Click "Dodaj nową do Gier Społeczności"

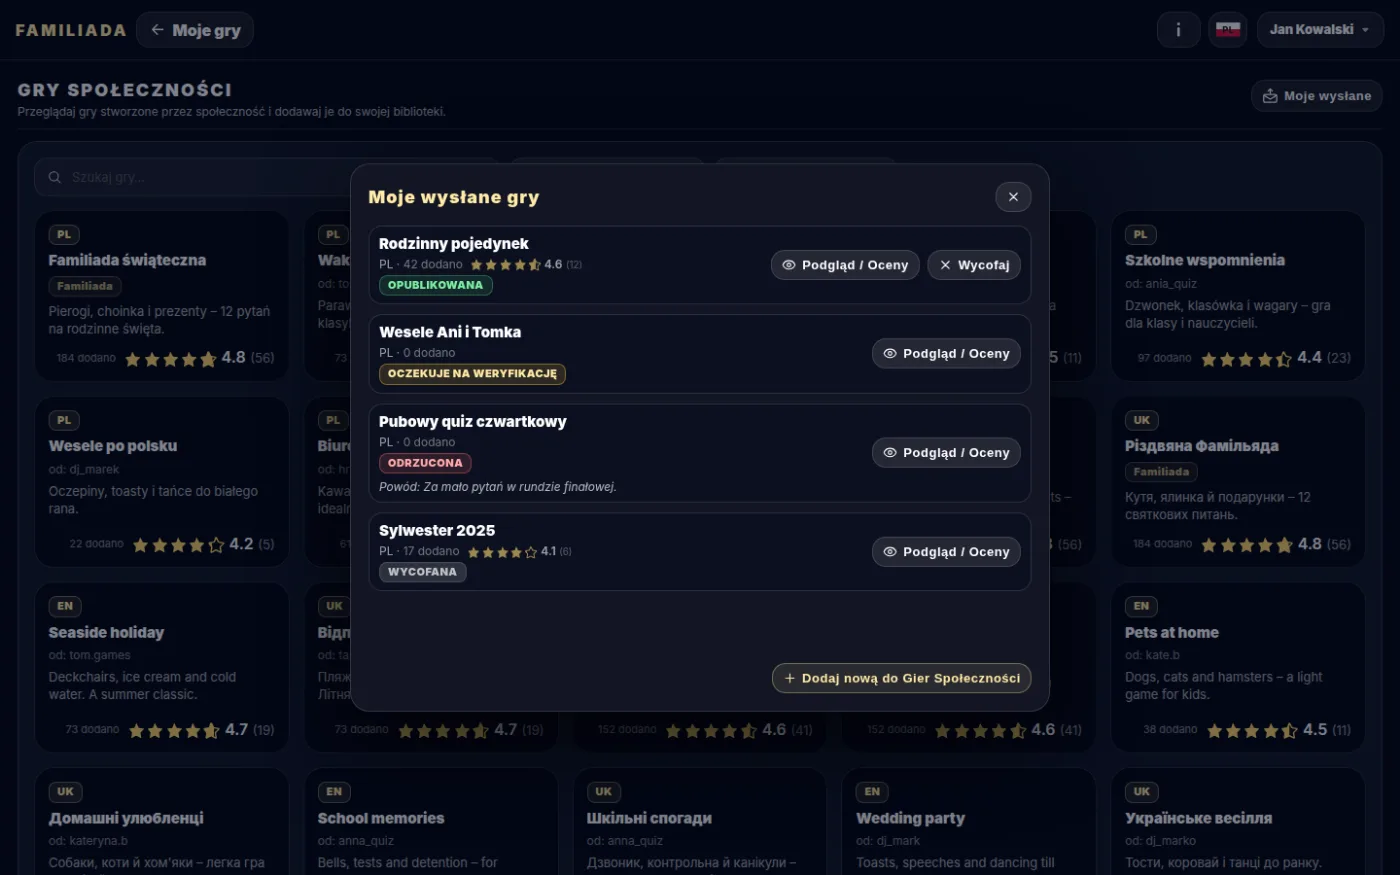click(x=901, y=678)
